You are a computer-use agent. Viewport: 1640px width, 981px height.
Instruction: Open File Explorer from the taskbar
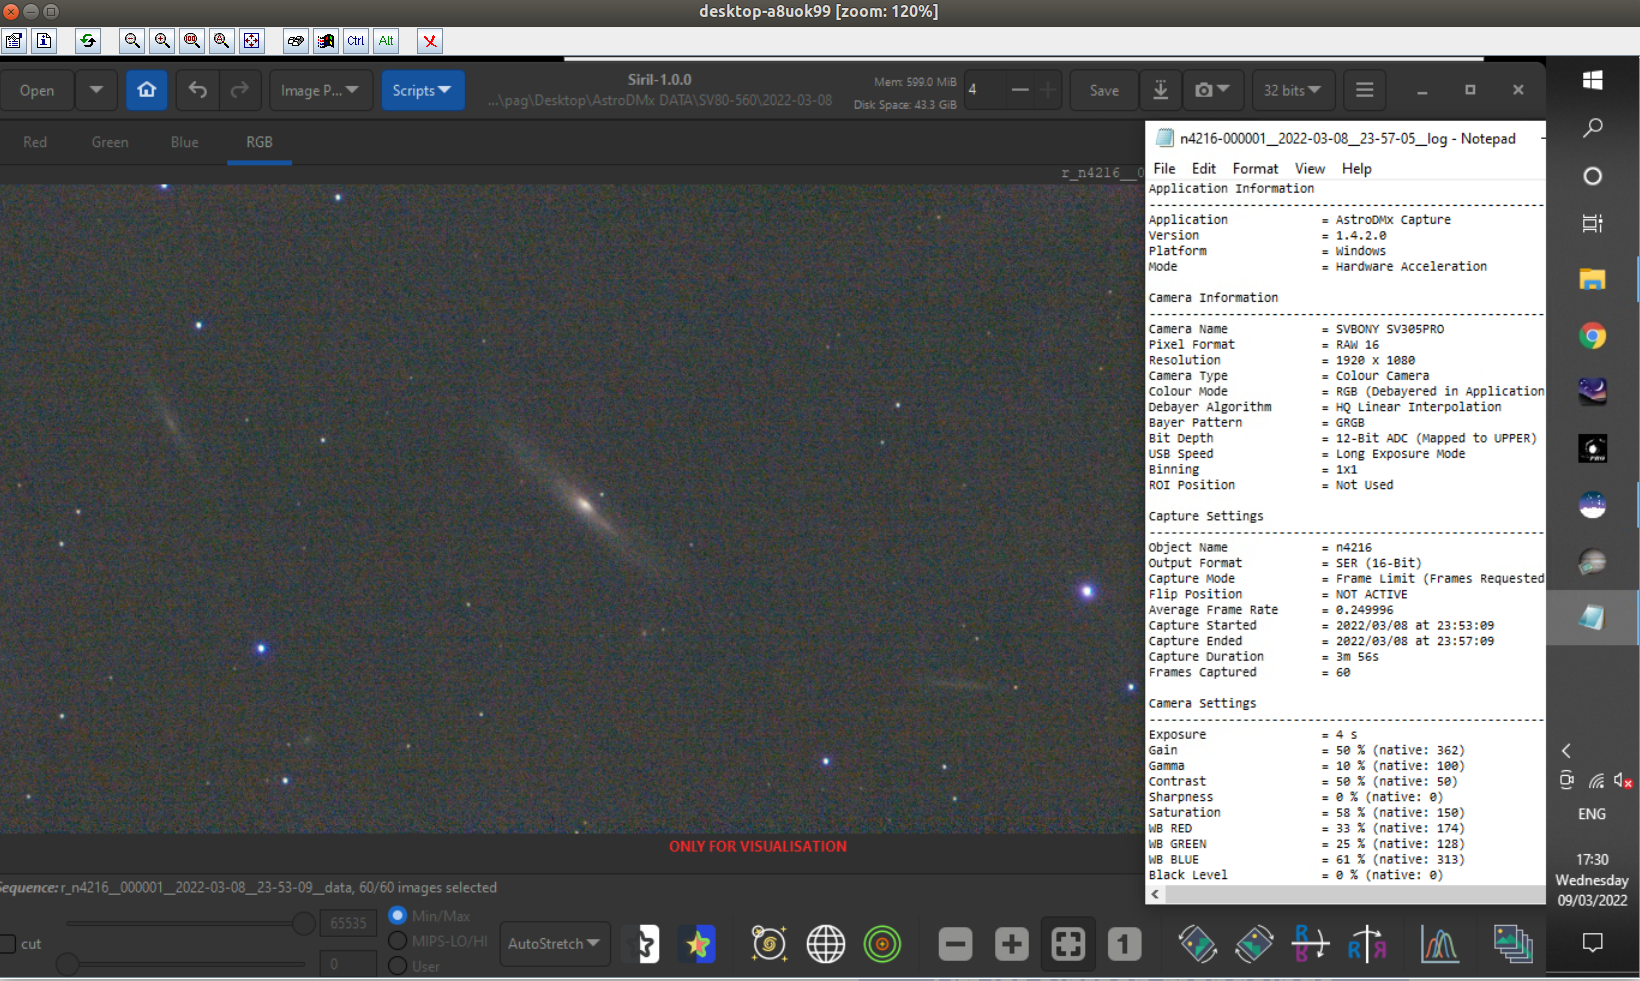point(1592,280)
